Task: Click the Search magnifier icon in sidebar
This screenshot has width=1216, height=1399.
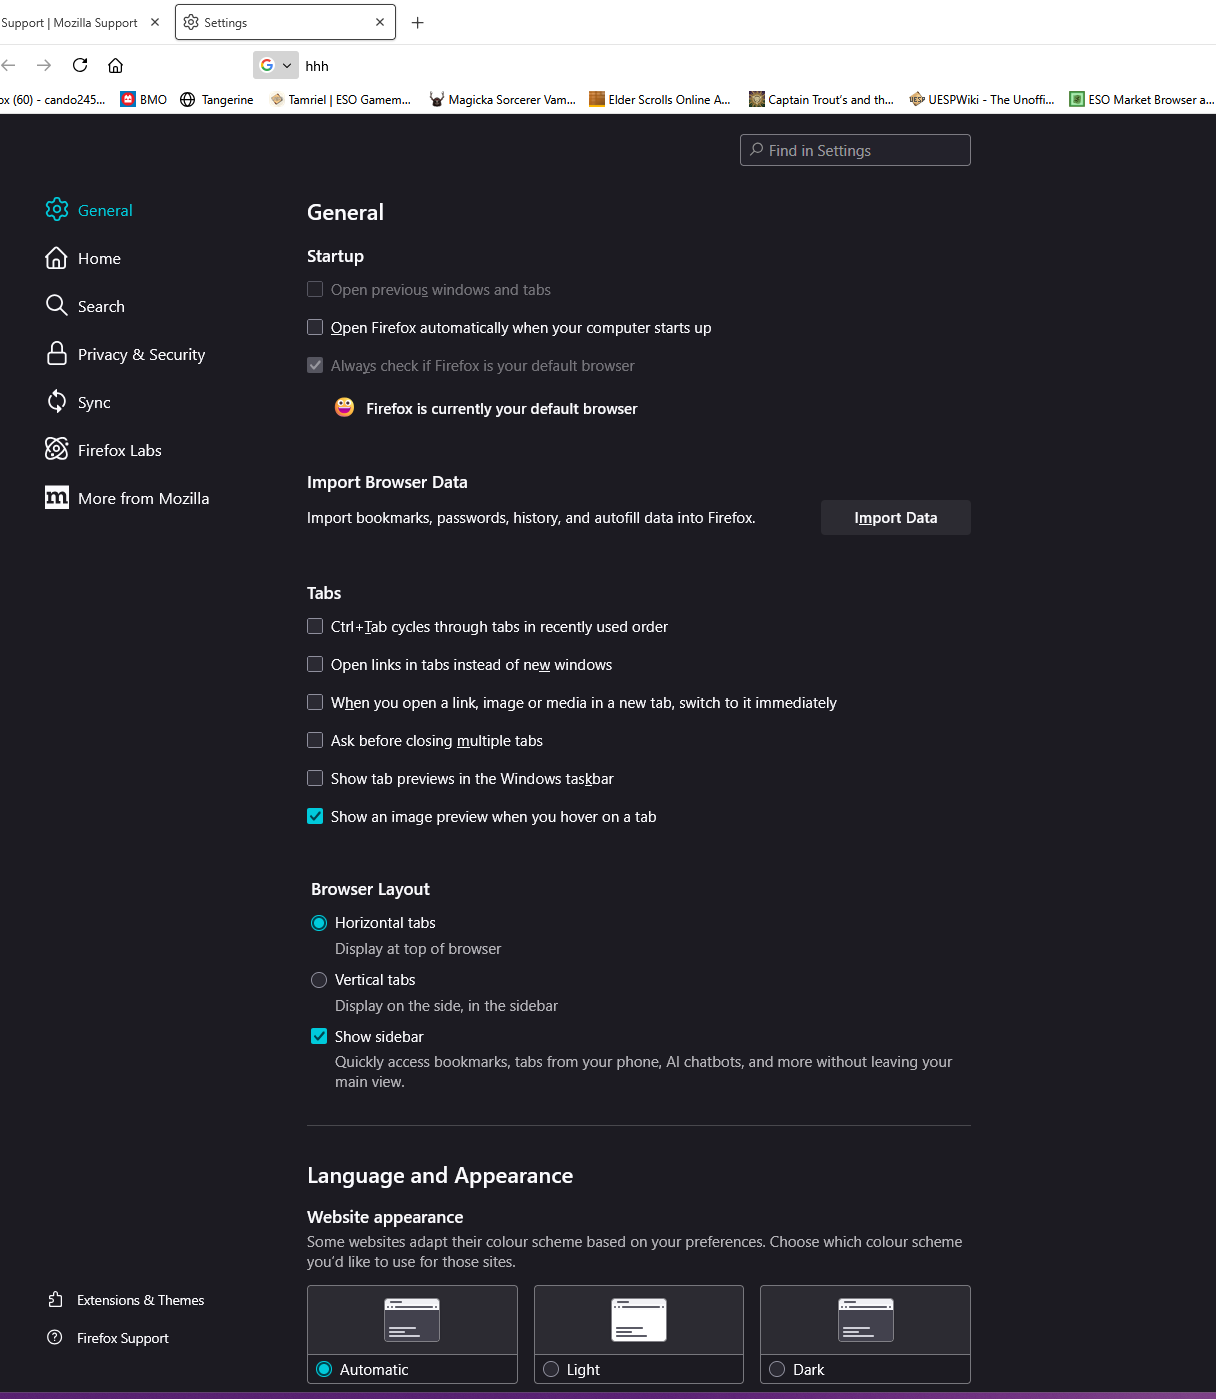Action: pos(57,305)
